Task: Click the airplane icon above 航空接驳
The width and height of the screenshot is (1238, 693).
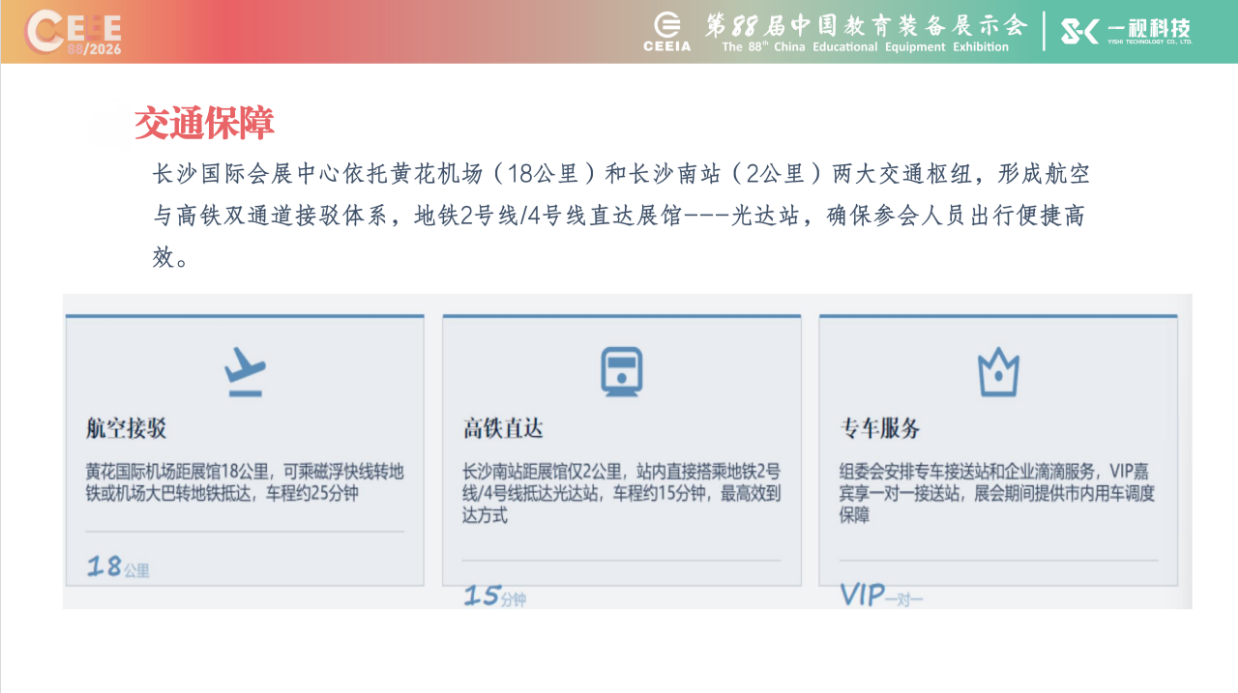Action: click(x=245, y=371)
